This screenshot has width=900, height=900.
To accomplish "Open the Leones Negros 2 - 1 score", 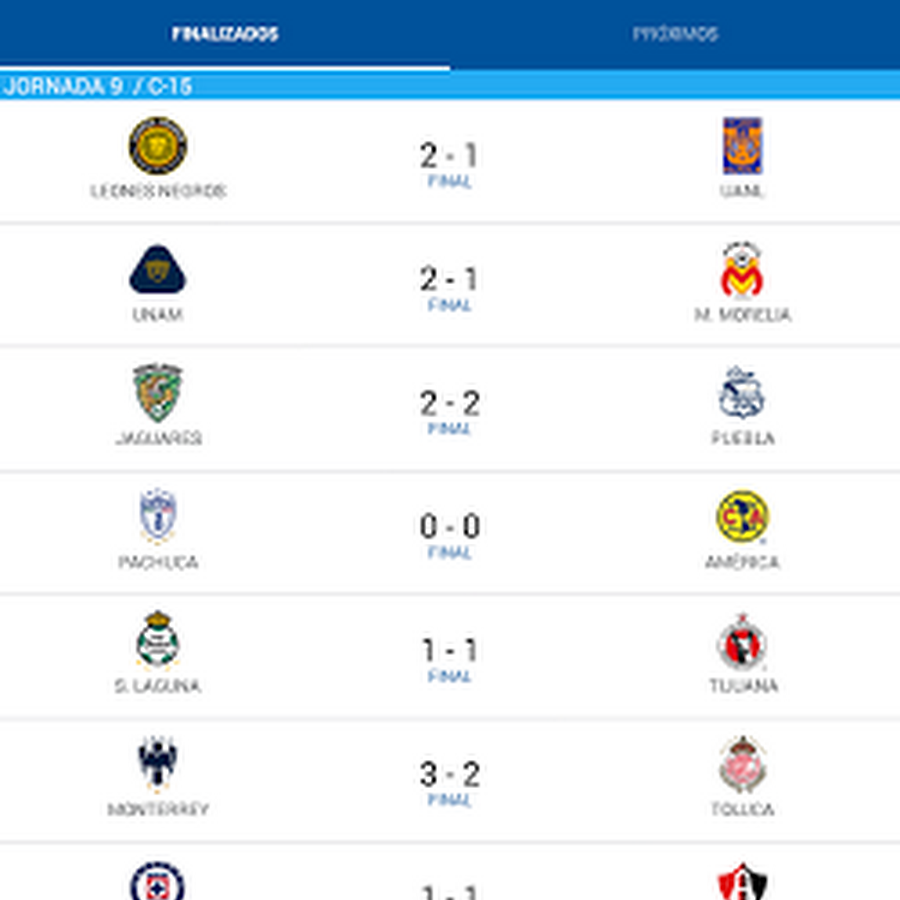I will [449, 157].
